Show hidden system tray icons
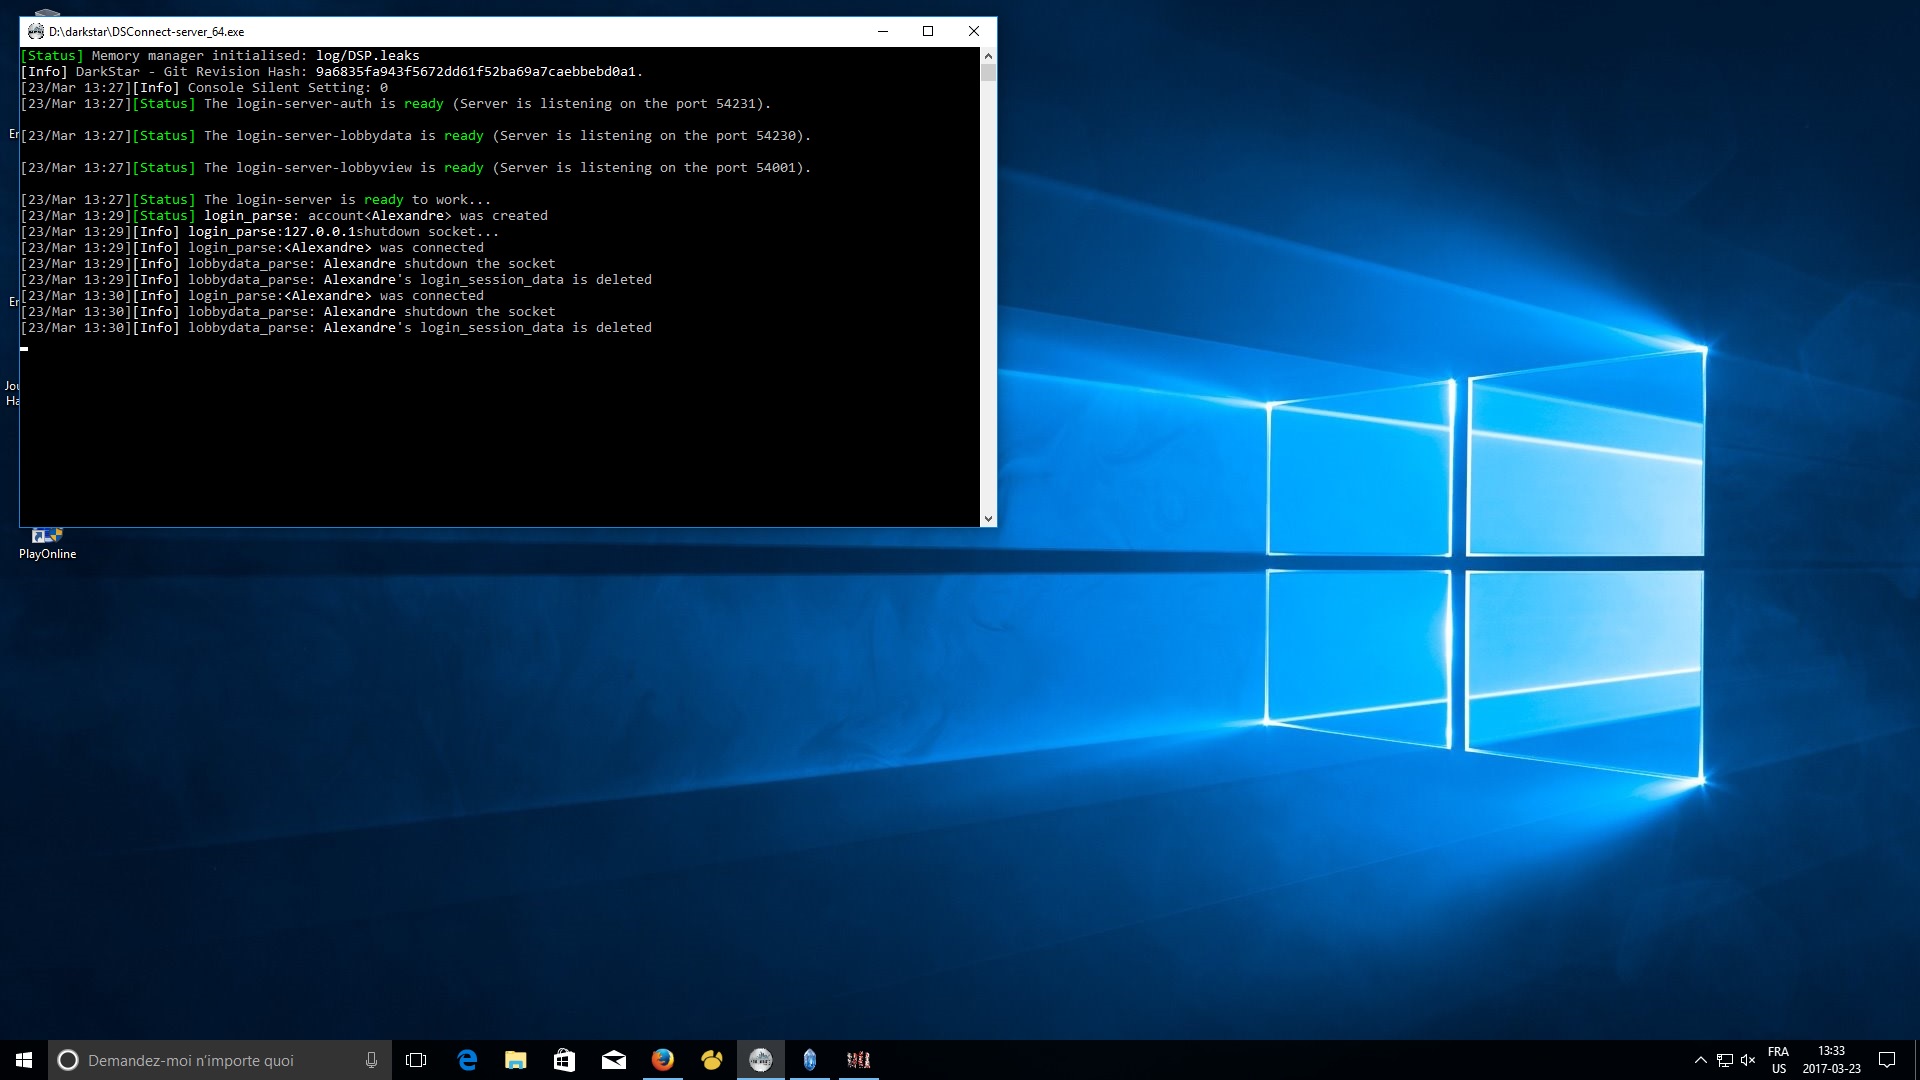The image size is (1920, 1080). (1700, 1060)
